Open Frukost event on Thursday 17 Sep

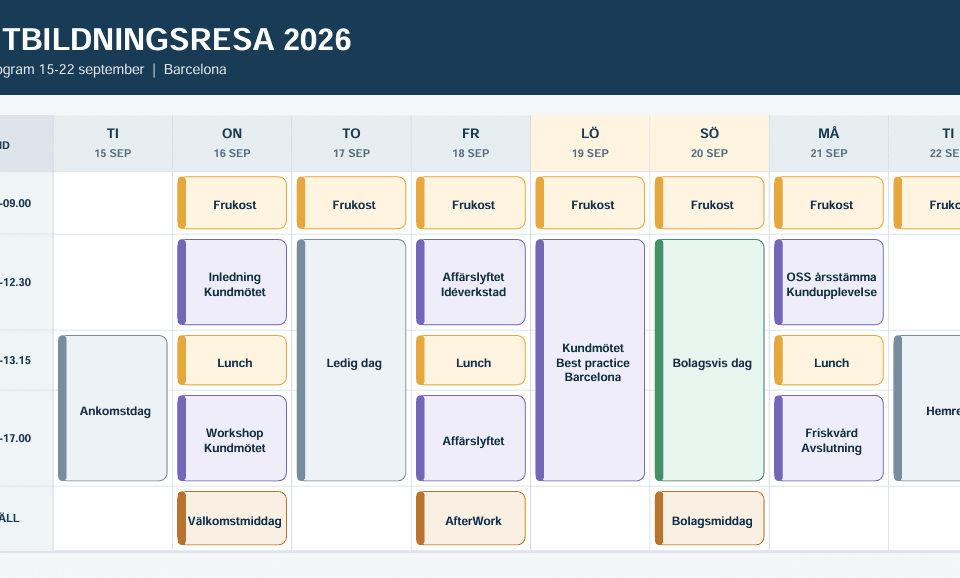tap(351, 203)
